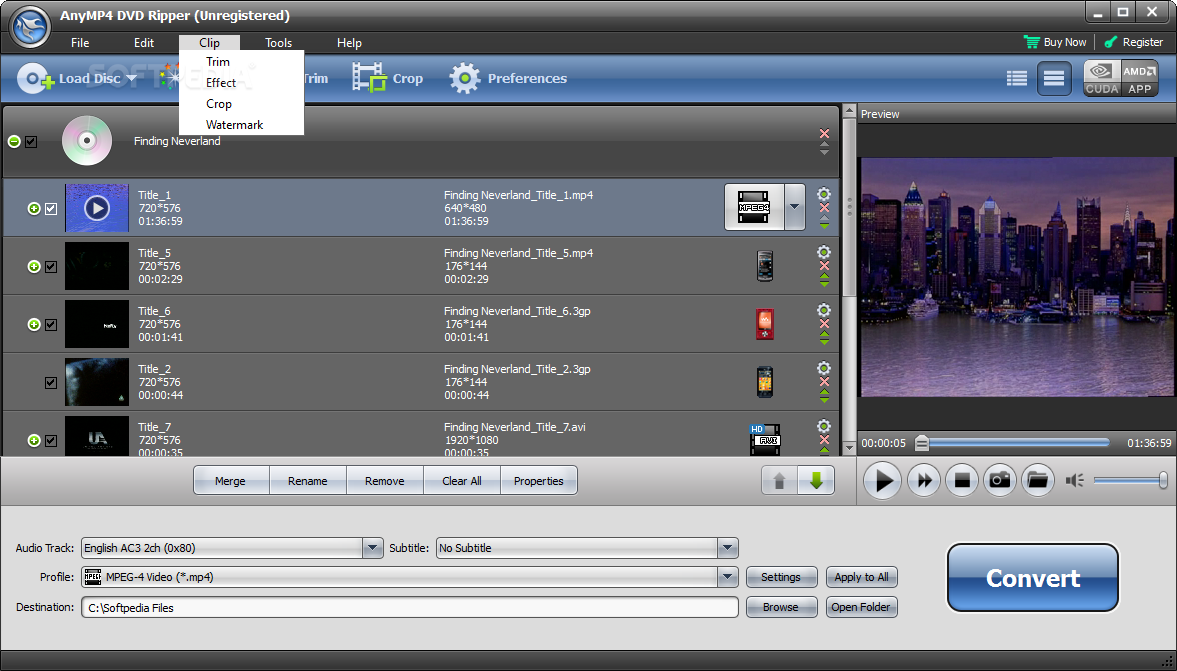
Task: Click the Buy Now cart link
Action: tap(1055, 42)
